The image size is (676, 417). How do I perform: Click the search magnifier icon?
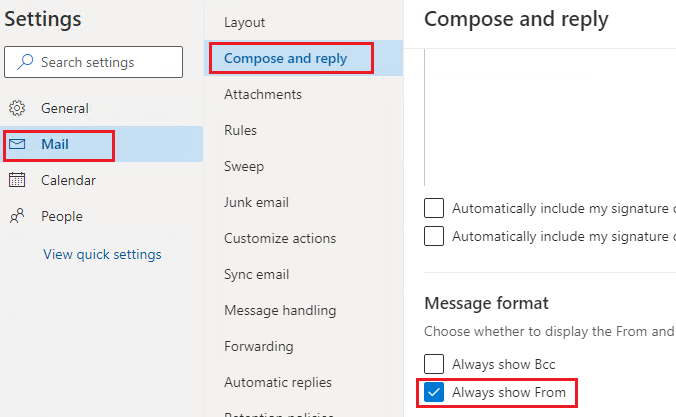[25, 62]
